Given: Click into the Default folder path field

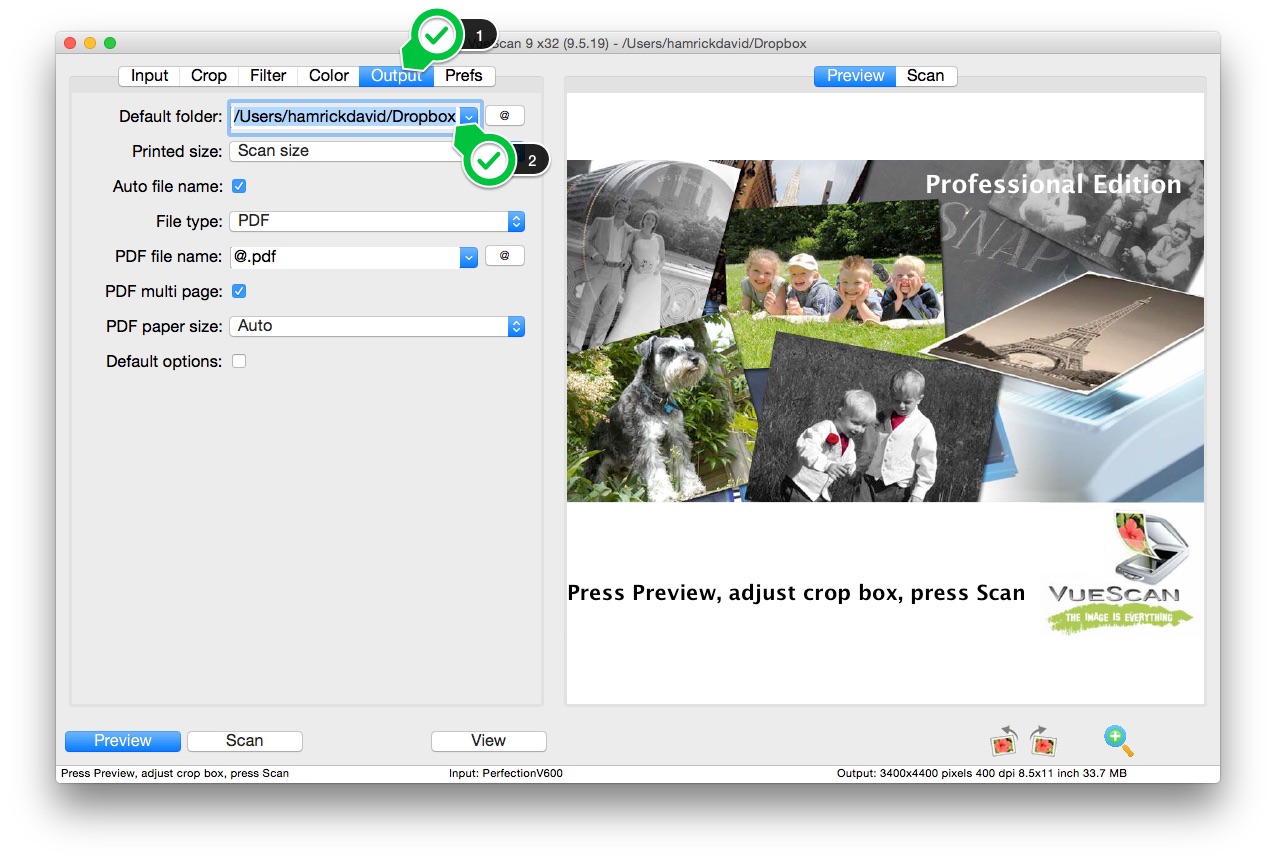Looking at the screenshot, I should point(344,116).
